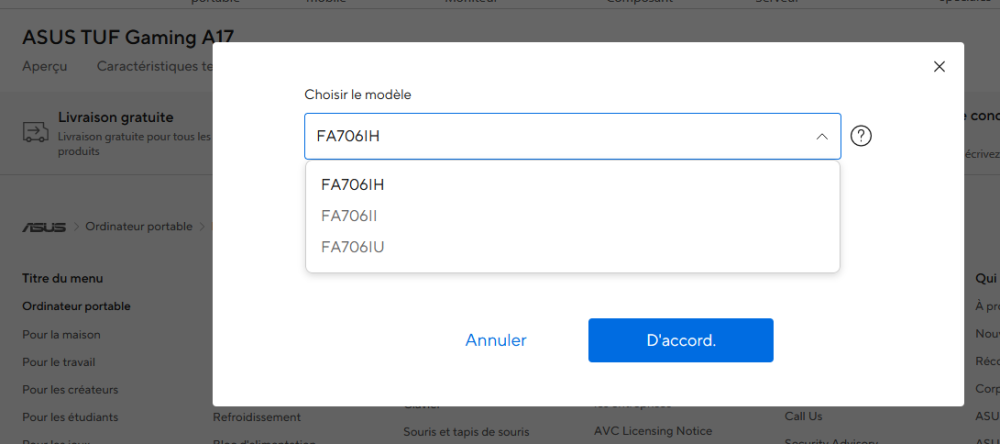Close the model selection dialog
Screen dimensions: 1000x444
pyautogui.click(x=939, y=67)
